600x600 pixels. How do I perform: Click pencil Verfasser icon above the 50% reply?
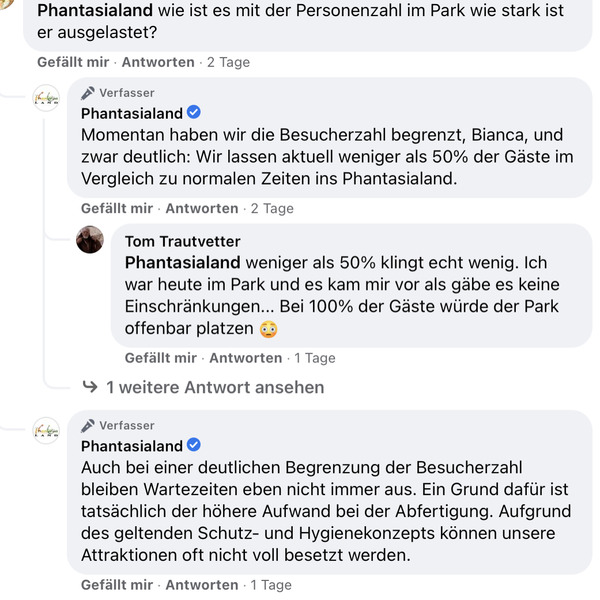[88, 93]
